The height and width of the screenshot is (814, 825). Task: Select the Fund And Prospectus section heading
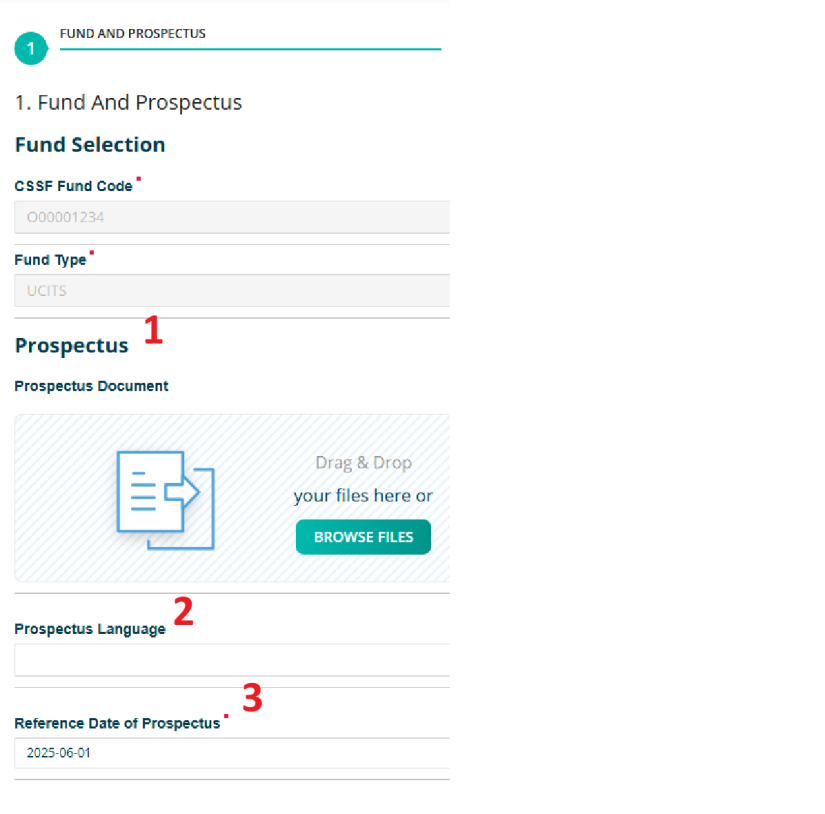pyautogui.click(x=128, y=102)
